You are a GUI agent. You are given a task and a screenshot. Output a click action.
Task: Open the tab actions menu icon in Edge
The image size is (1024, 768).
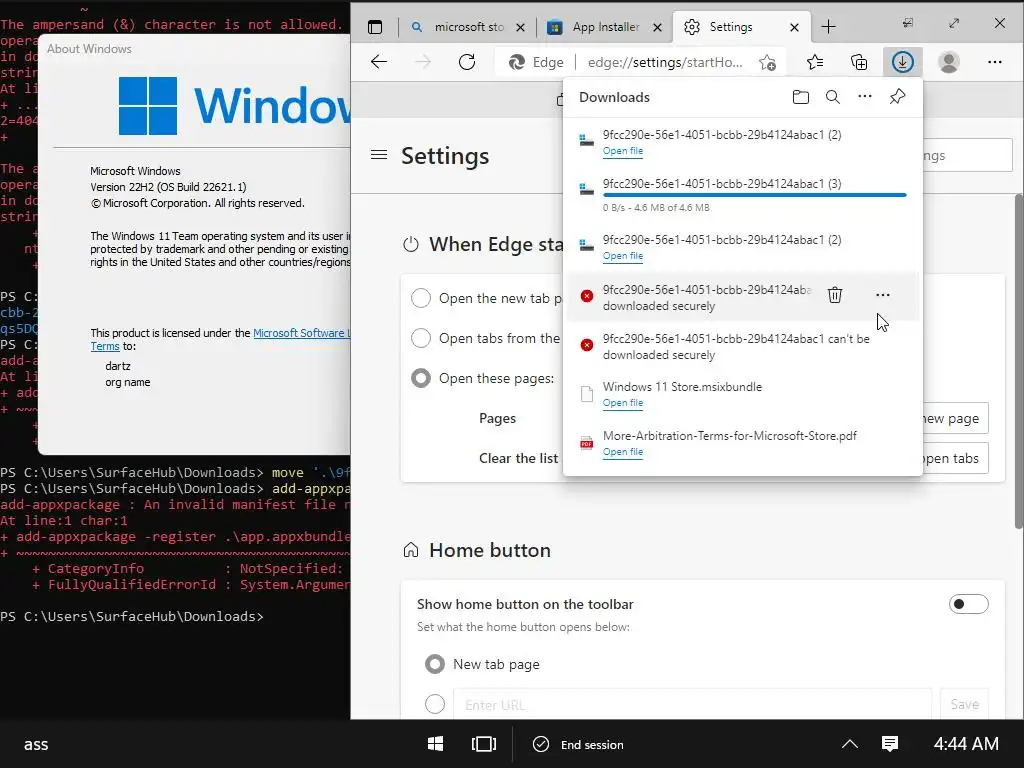tap(375, 27)
